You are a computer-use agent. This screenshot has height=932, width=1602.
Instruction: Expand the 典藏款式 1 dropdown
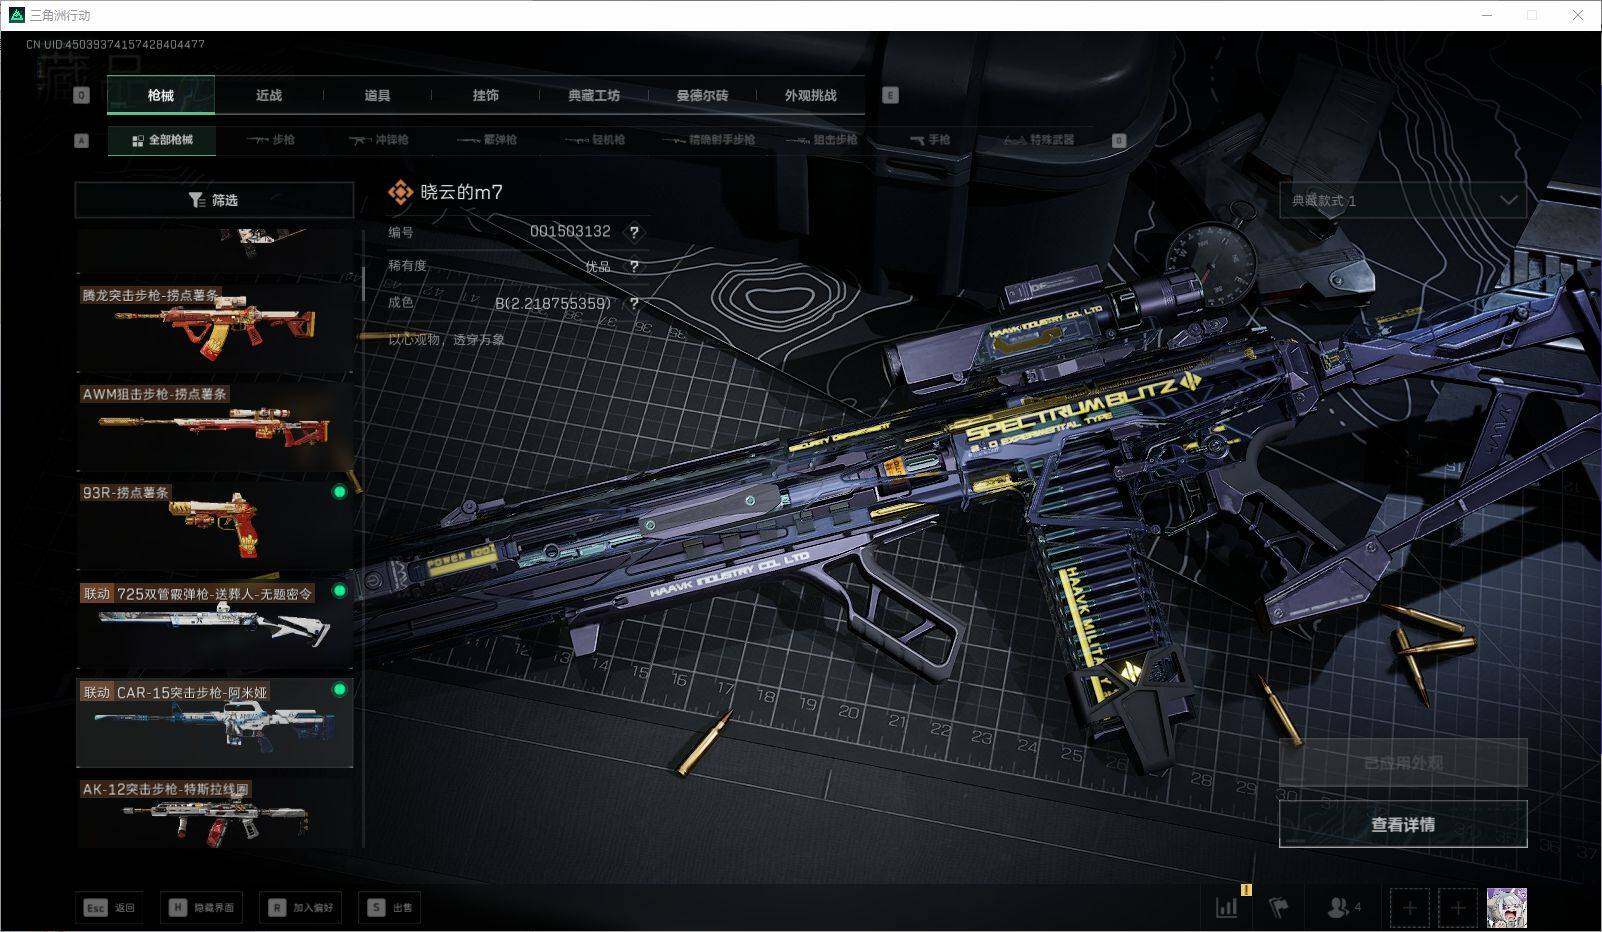[1403, 200]
